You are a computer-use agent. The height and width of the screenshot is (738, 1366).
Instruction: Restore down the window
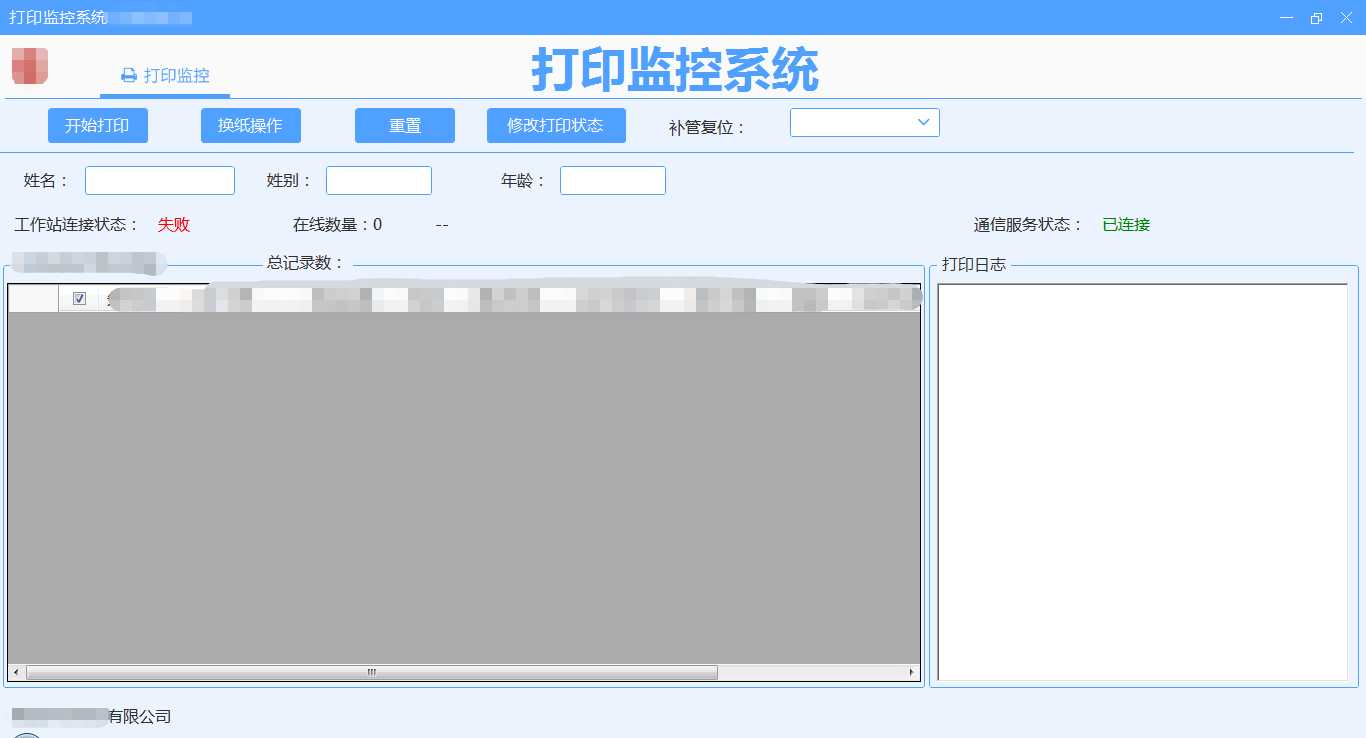point(1316,18)
